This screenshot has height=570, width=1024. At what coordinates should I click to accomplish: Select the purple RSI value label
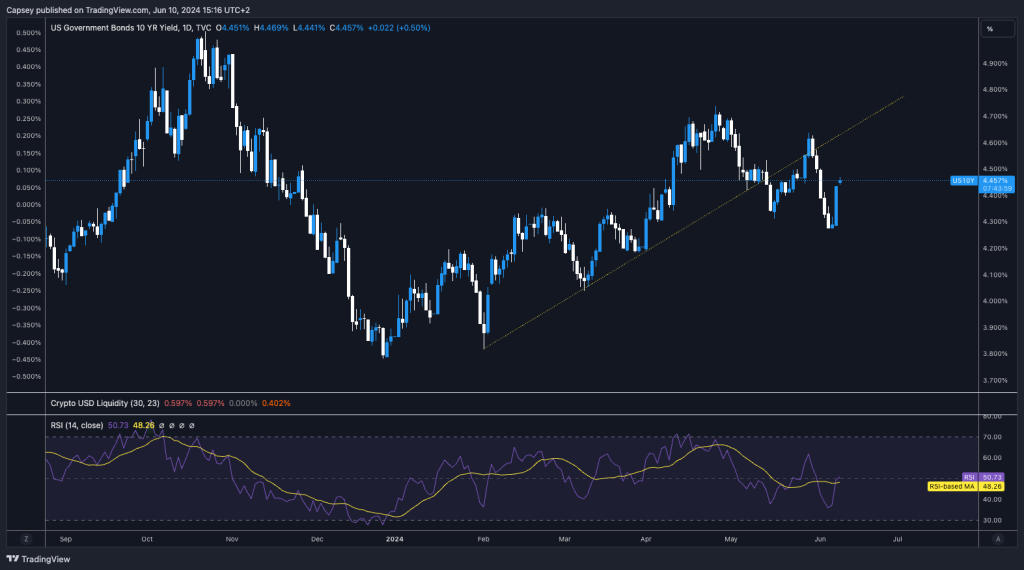[969, 477]
